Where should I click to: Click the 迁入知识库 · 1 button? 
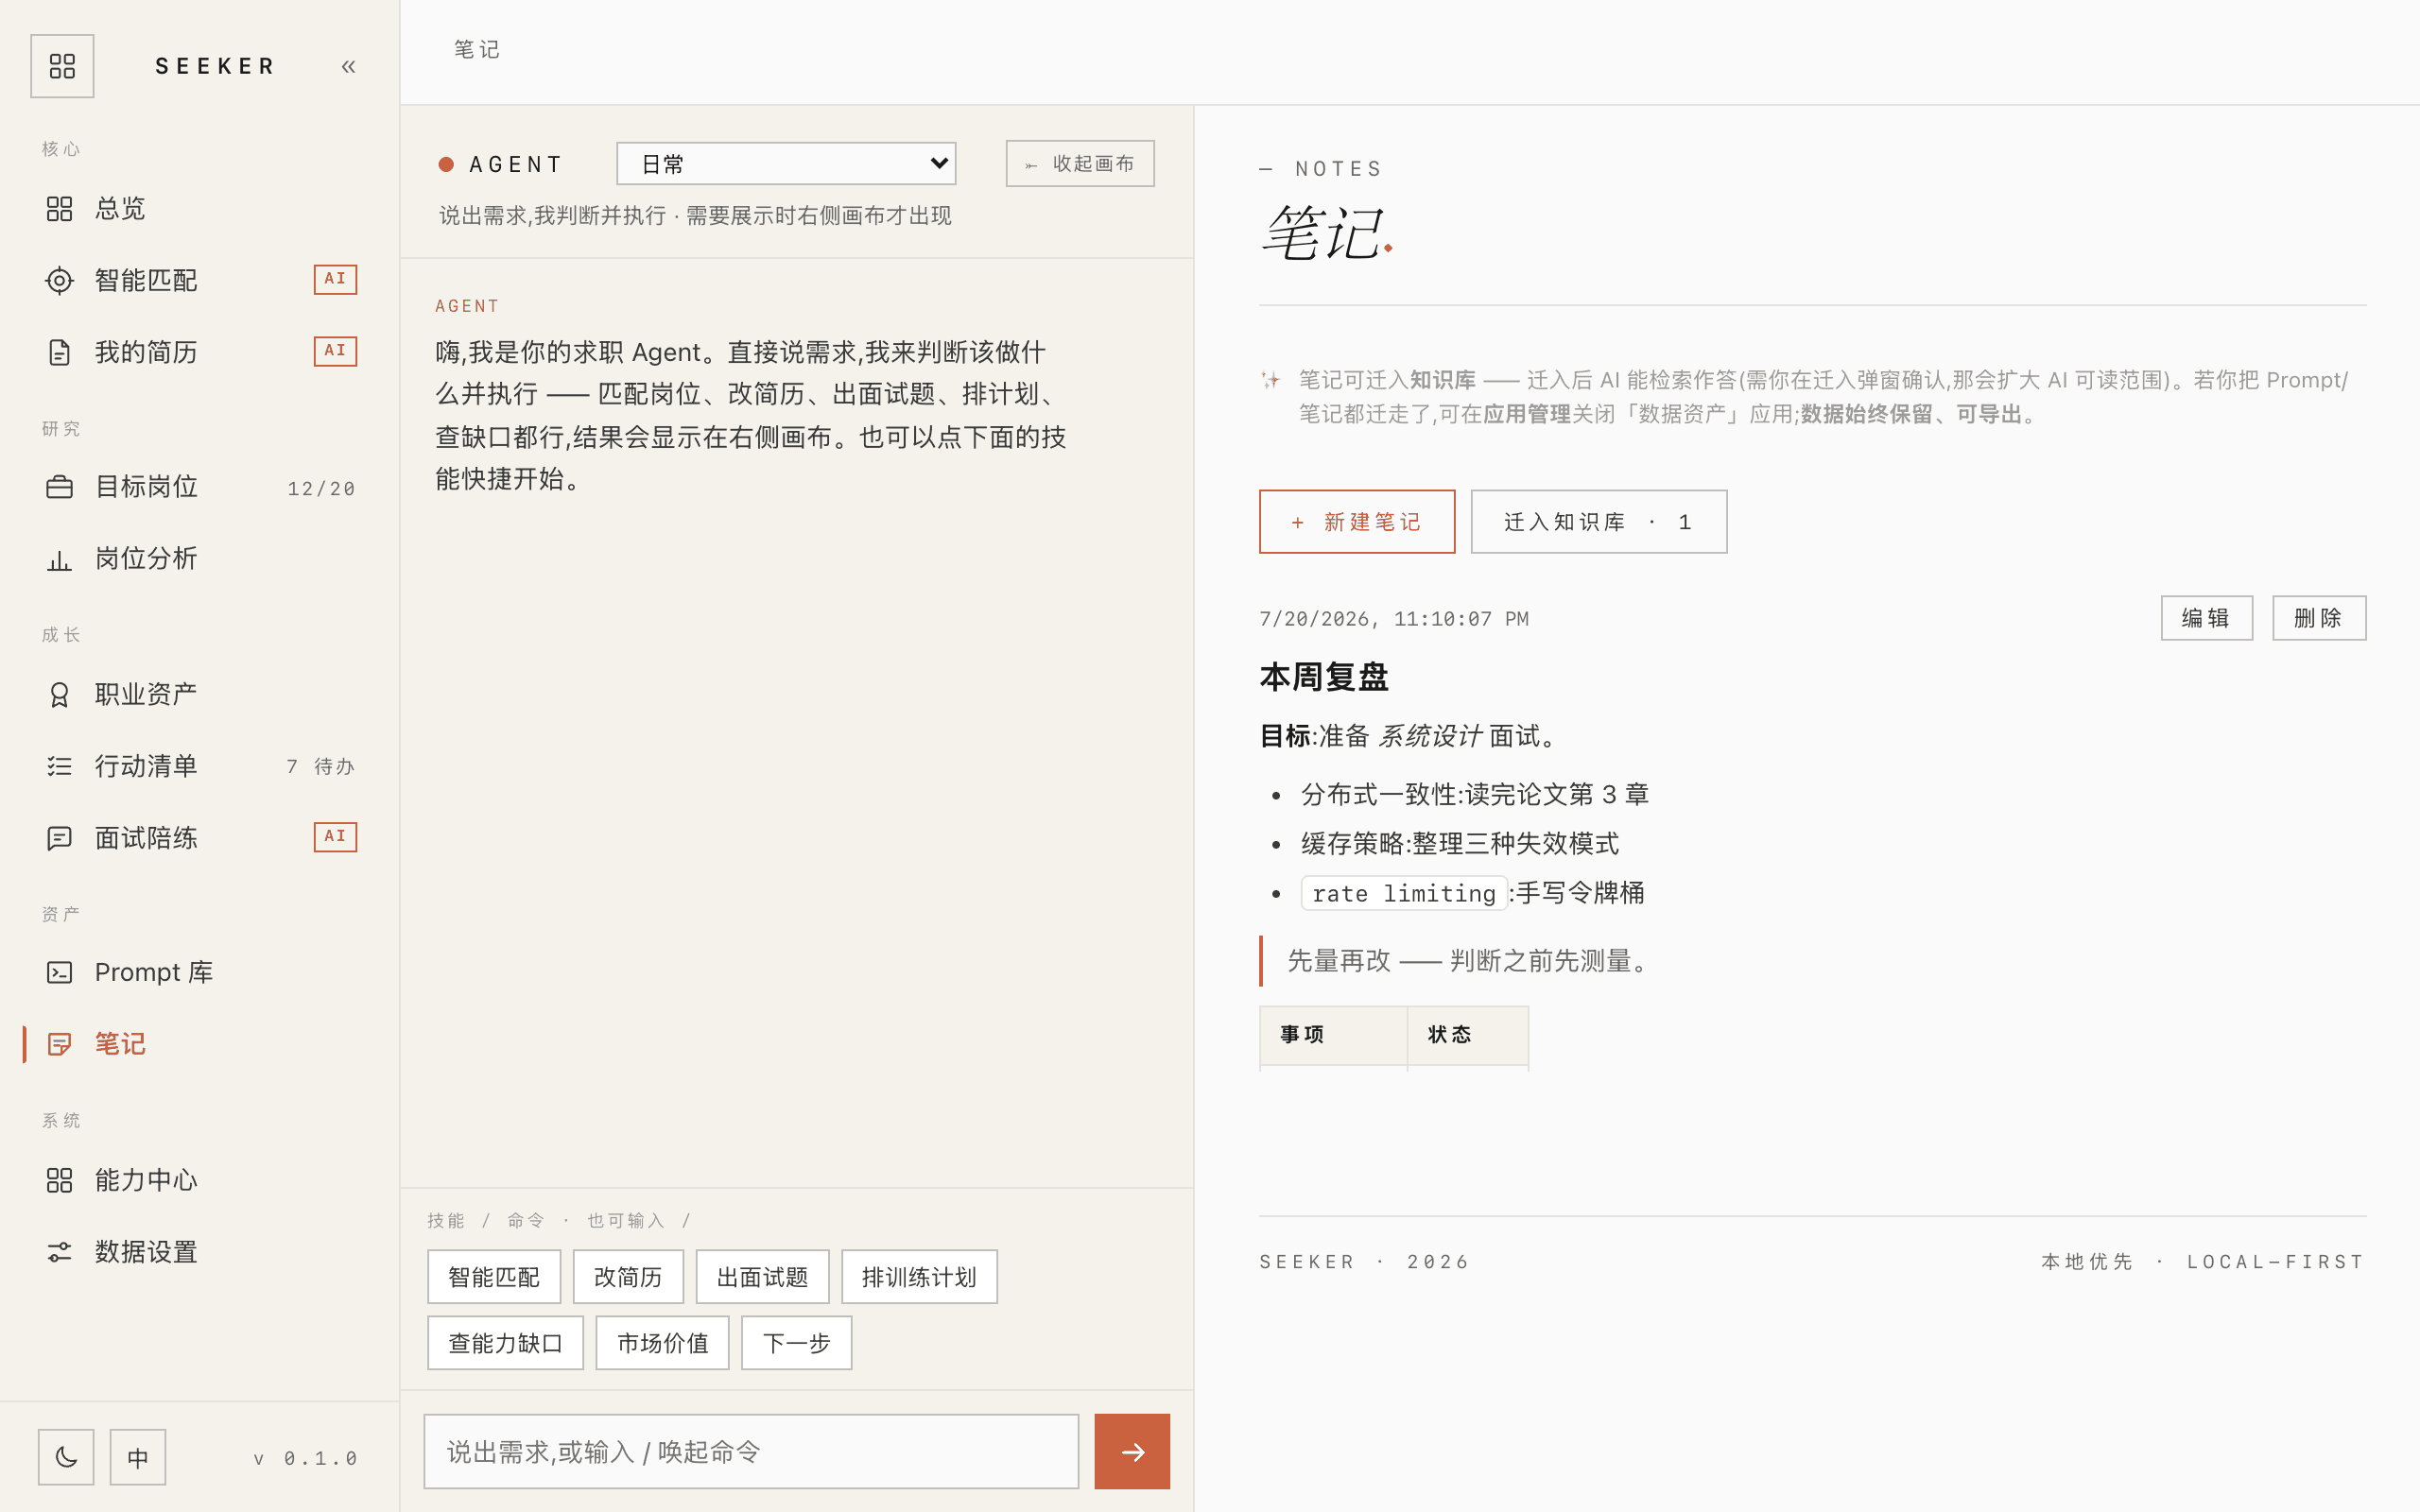(1598, 522)
